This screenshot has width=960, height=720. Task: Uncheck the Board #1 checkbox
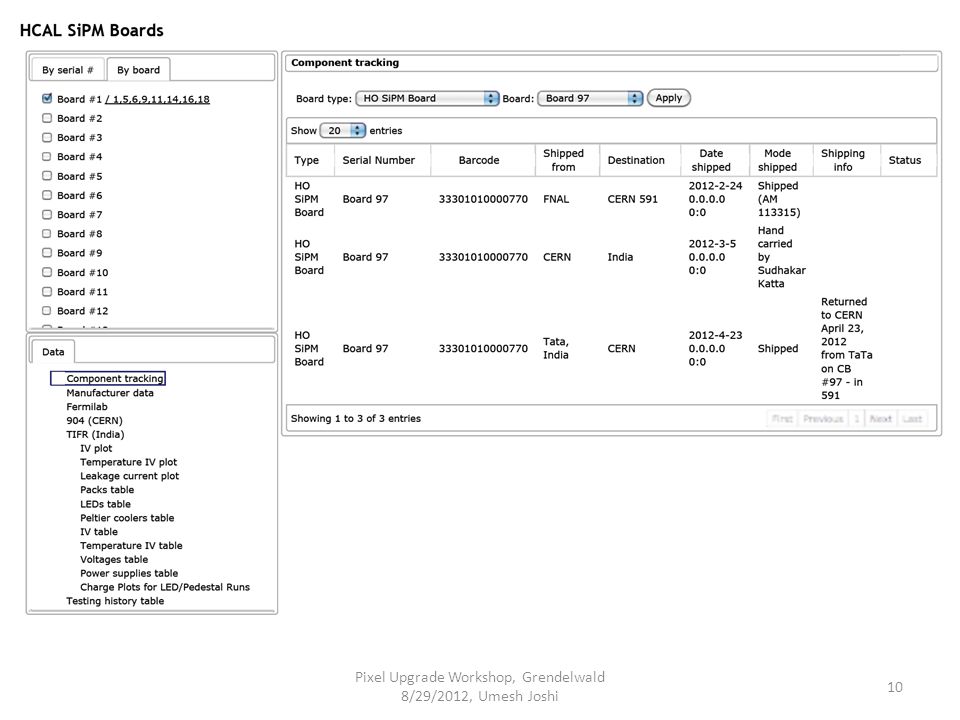tap(47, 99)
